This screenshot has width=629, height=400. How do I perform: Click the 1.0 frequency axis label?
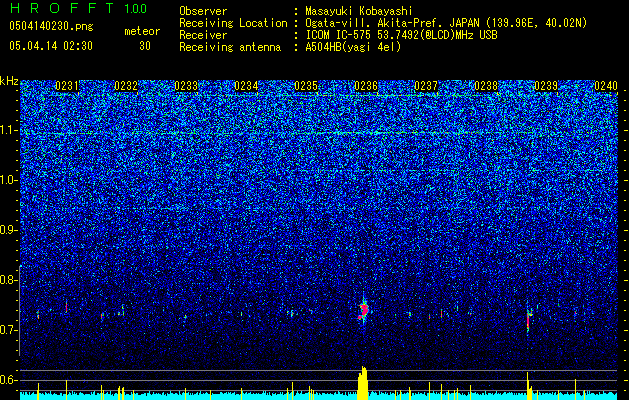click(x=9, y=180)
